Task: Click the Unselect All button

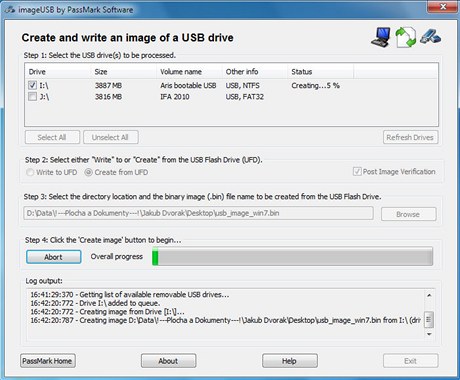Action: 111,137
